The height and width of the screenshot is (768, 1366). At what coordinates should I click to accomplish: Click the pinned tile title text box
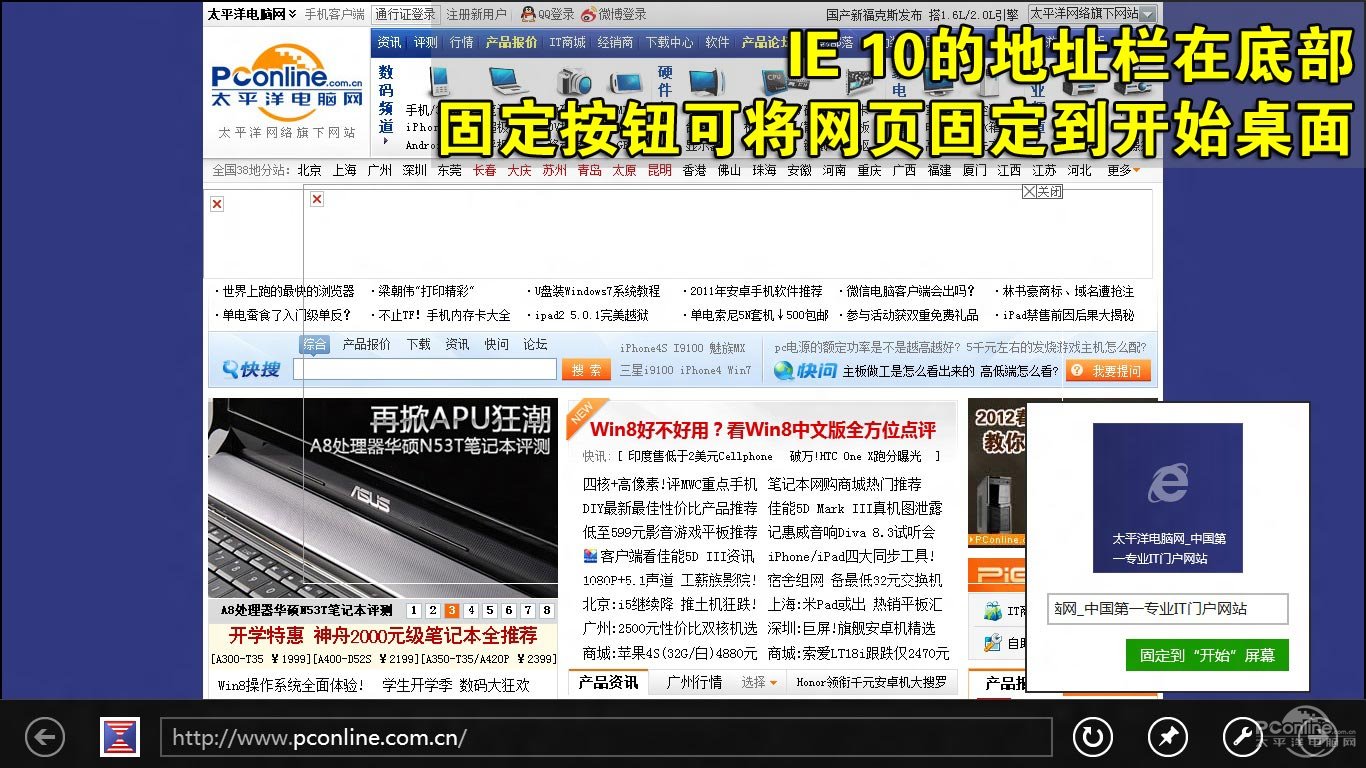[1167, 608]
